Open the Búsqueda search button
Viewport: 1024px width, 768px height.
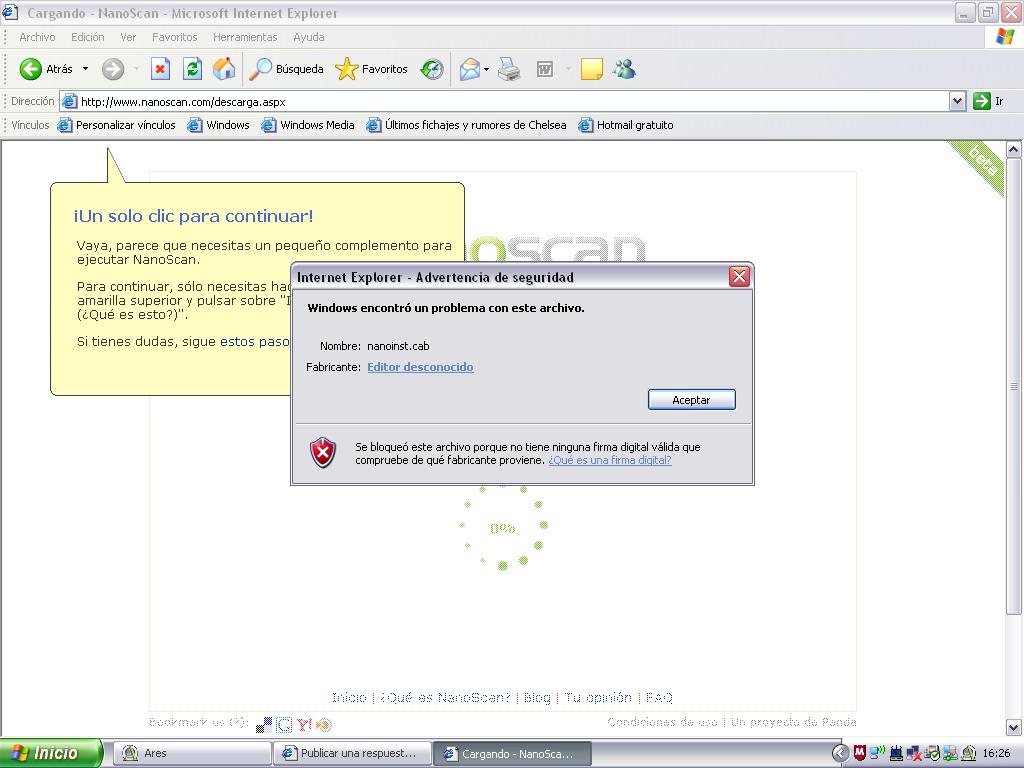click(x=287, y=69)
